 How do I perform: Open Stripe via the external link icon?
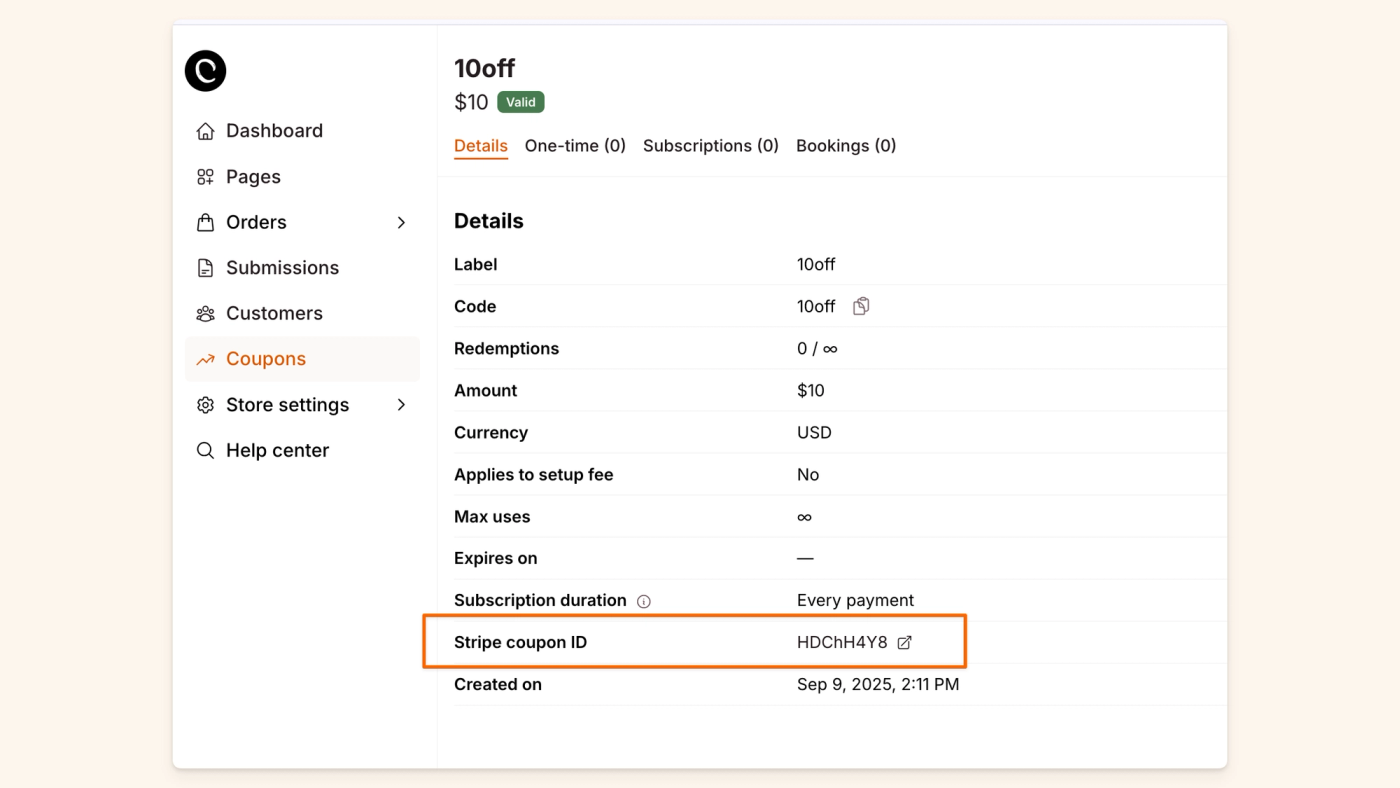(905, 642)
